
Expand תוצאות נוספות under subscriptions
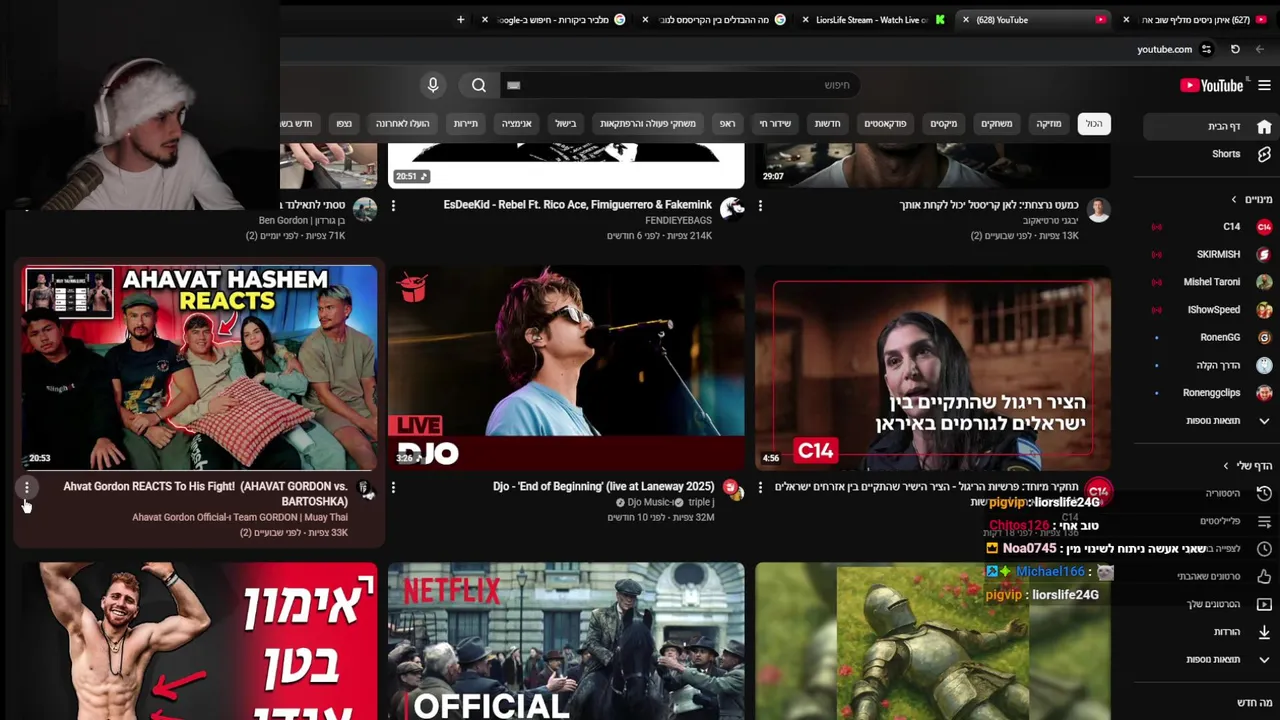pyautogui.click(x=1207, y=421)
